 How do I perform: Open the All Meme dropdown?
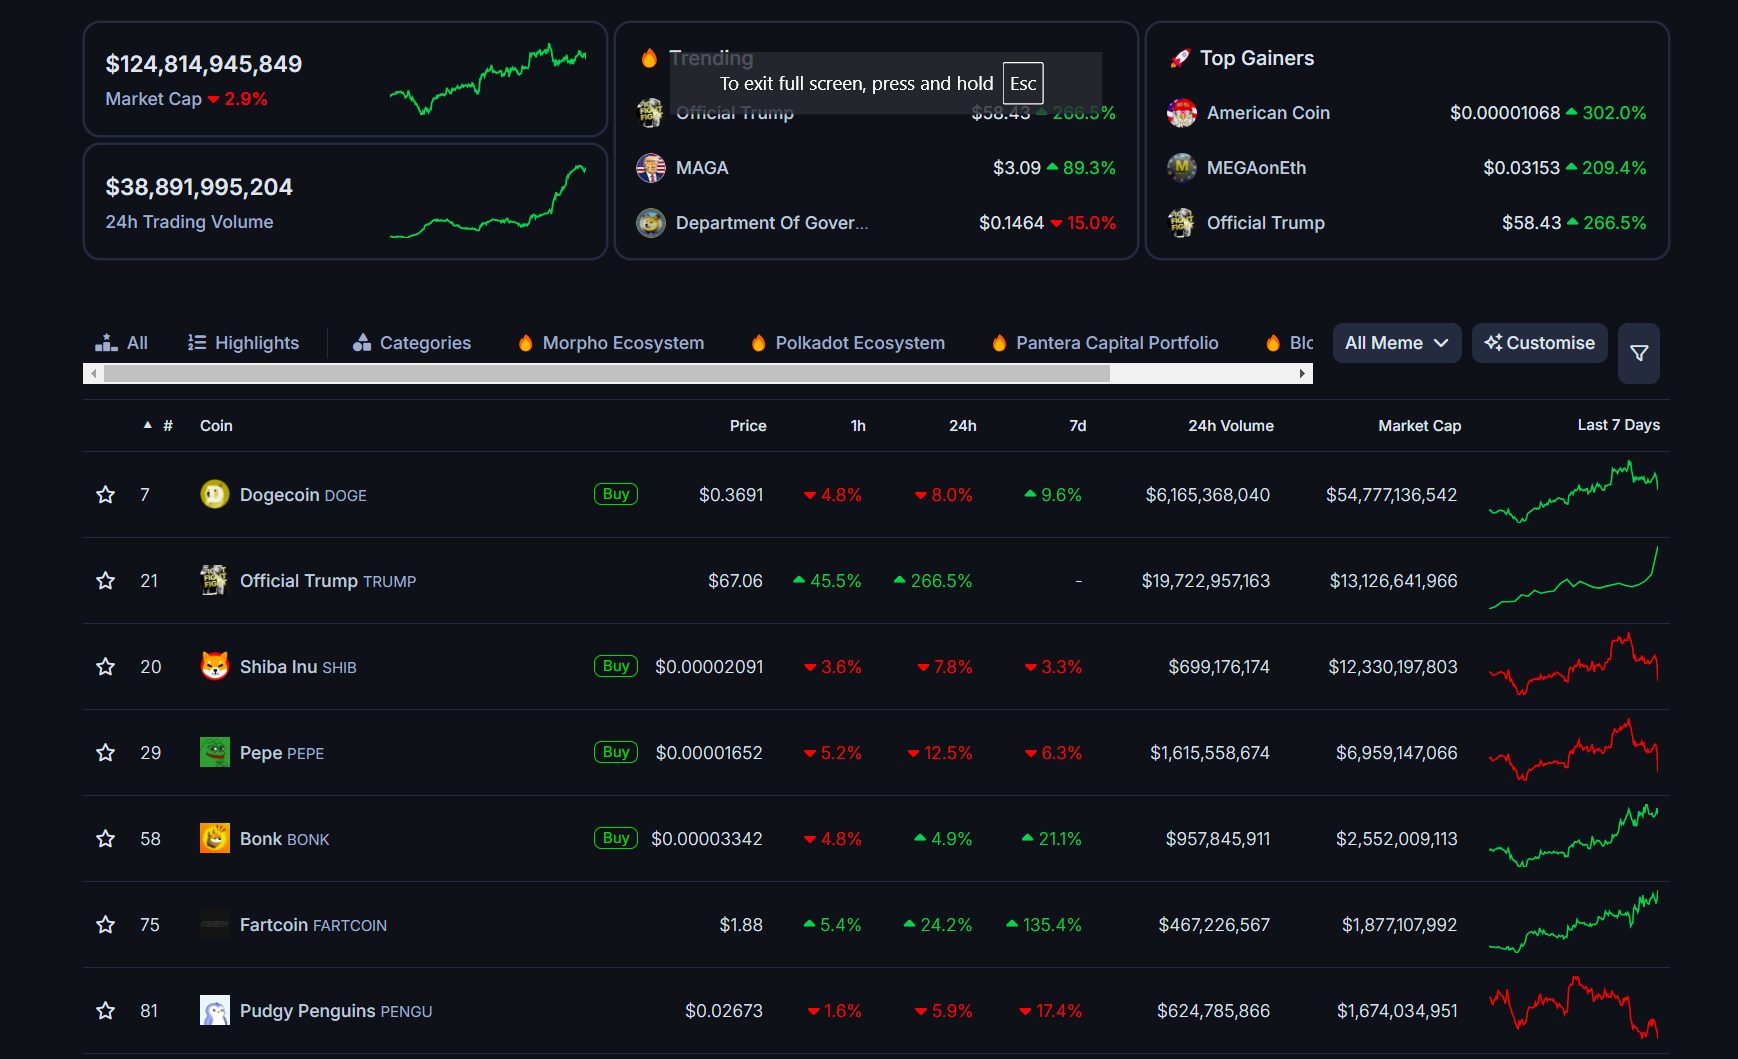(1397, 343)
